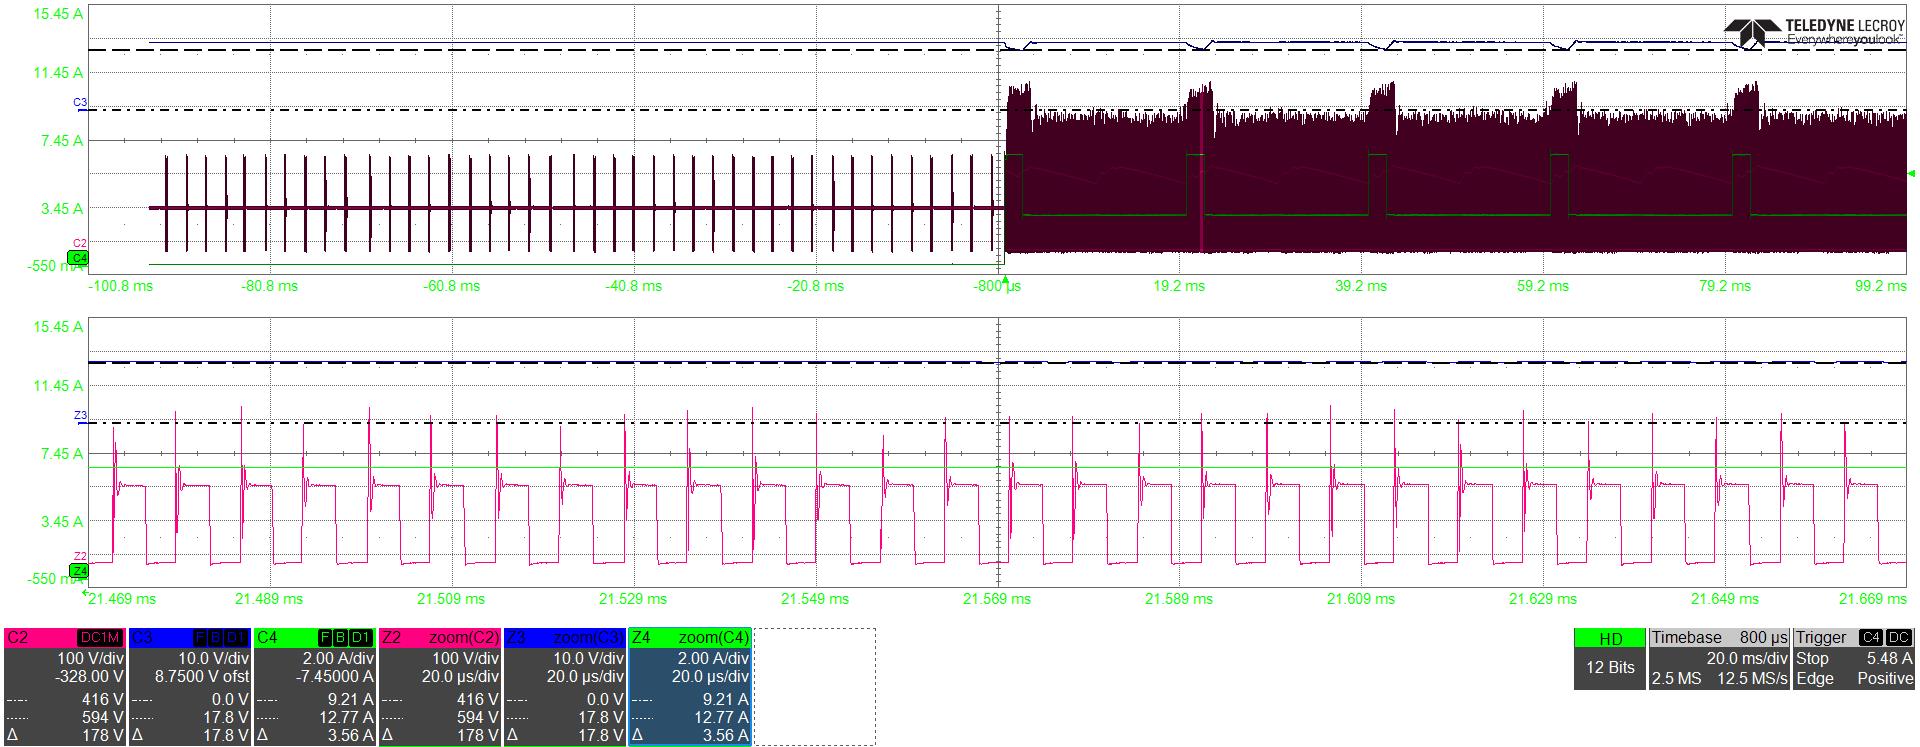This screenshot has width=1920, height=747.
Task: Click the trigger level arrow at right grid edge
Action: coord(1913,173)
